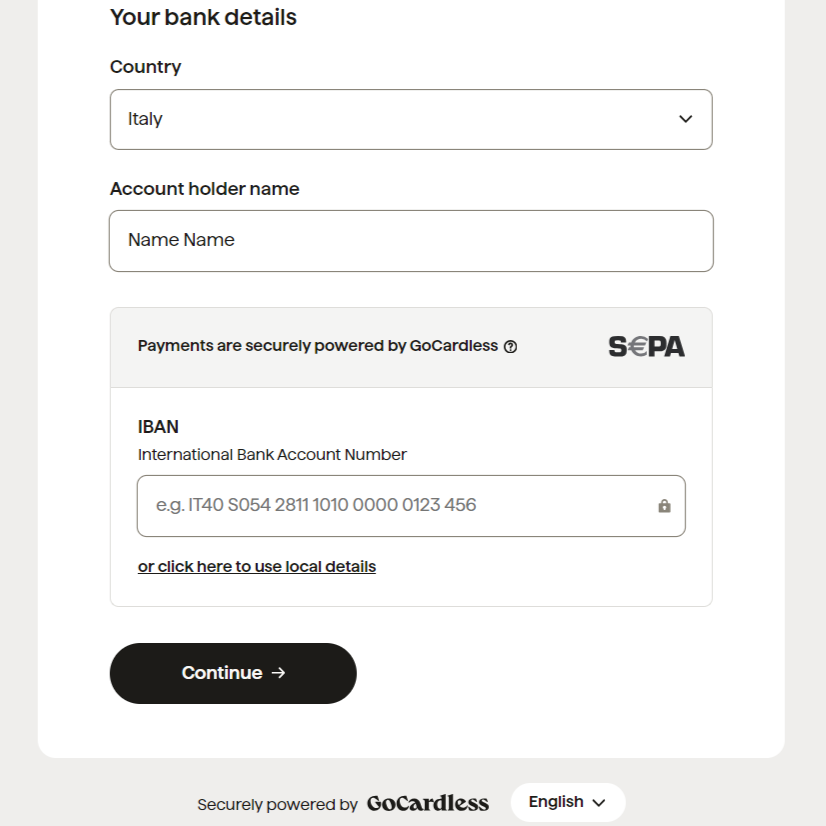
Task: Click the "use local details" link
Action: (x=257, y=567)
